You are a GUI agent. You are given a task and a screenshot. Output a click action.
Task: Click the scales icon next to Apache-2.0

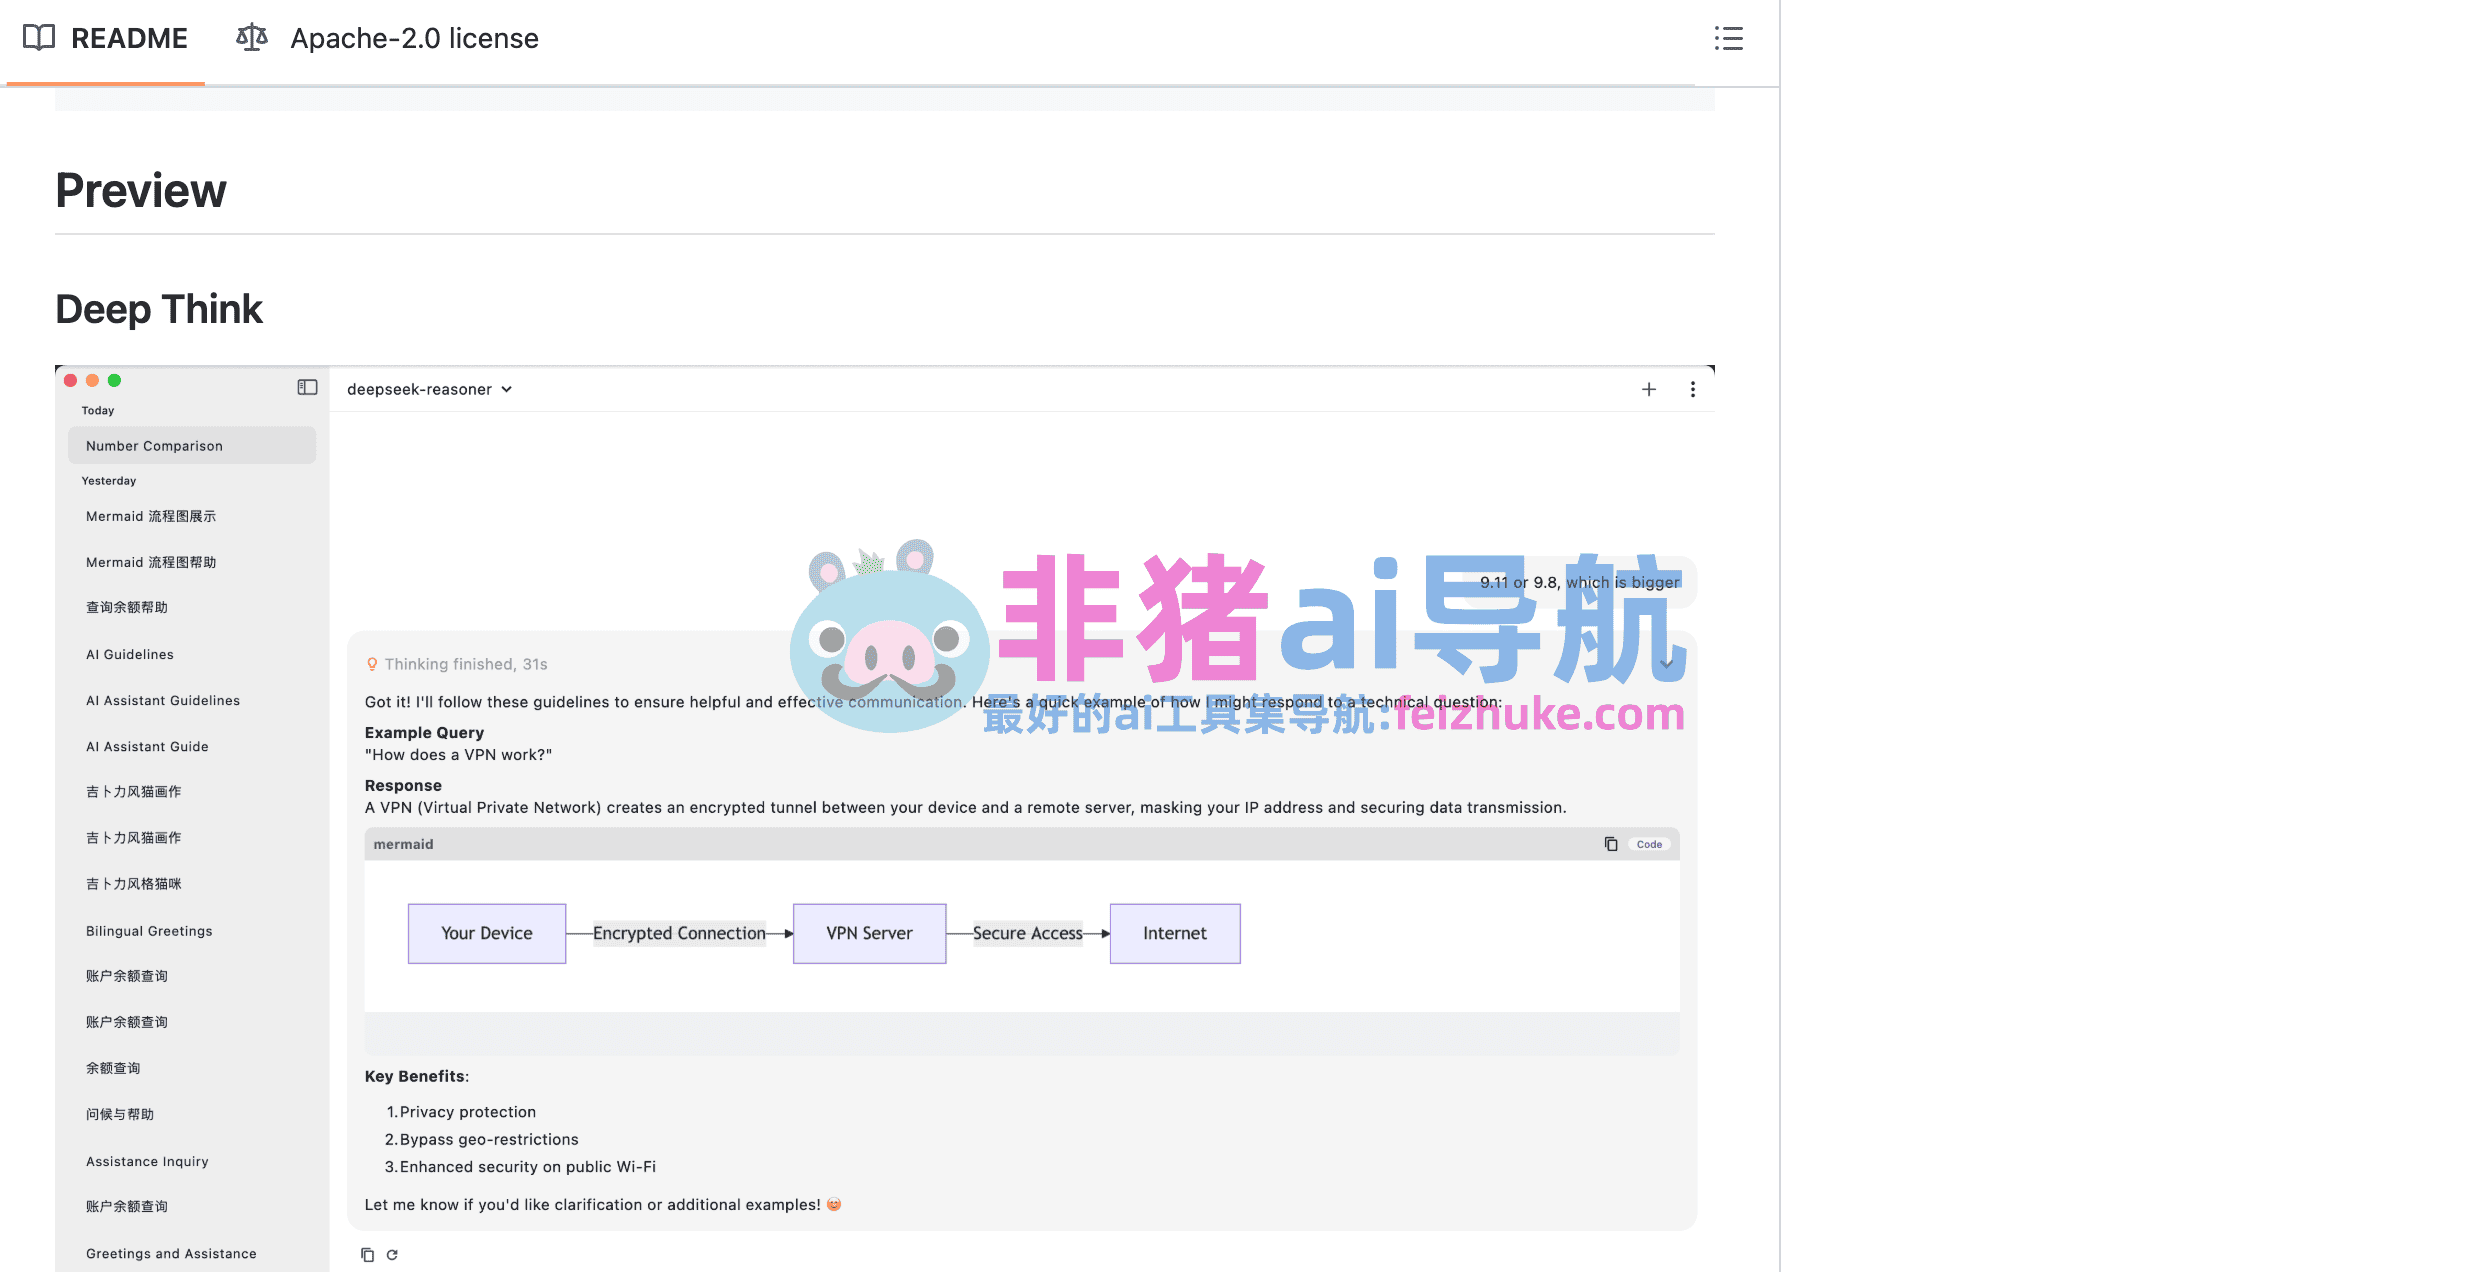[x=250, y=37]
